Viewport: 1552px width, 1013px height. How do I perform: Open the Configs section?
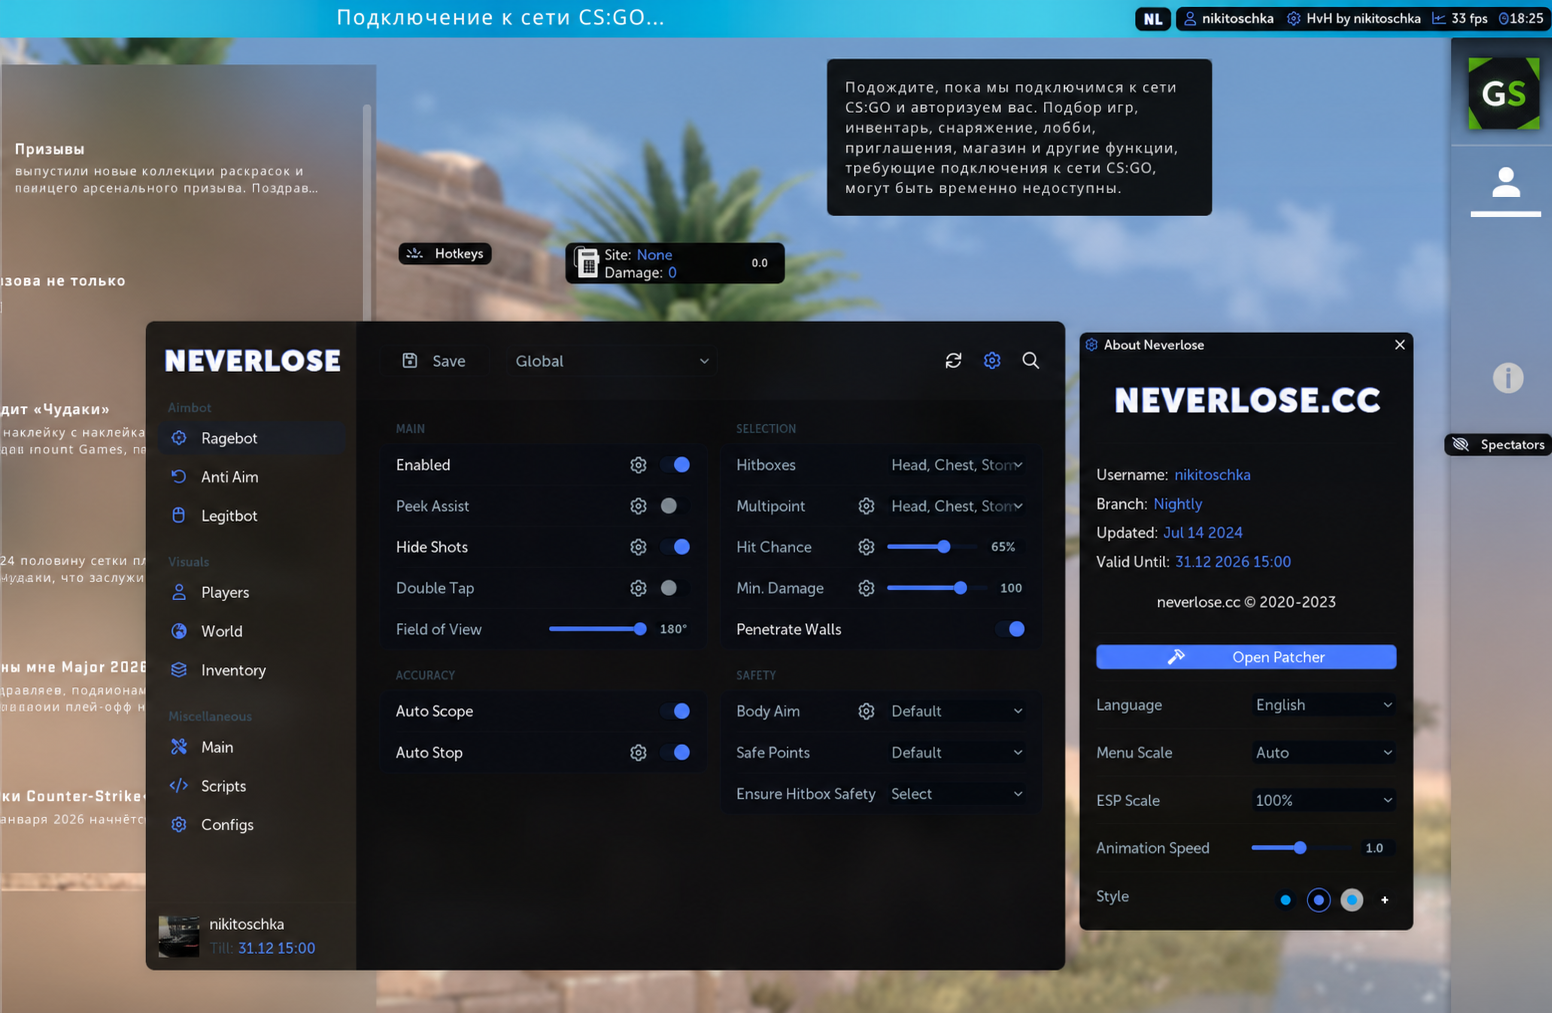252,825
